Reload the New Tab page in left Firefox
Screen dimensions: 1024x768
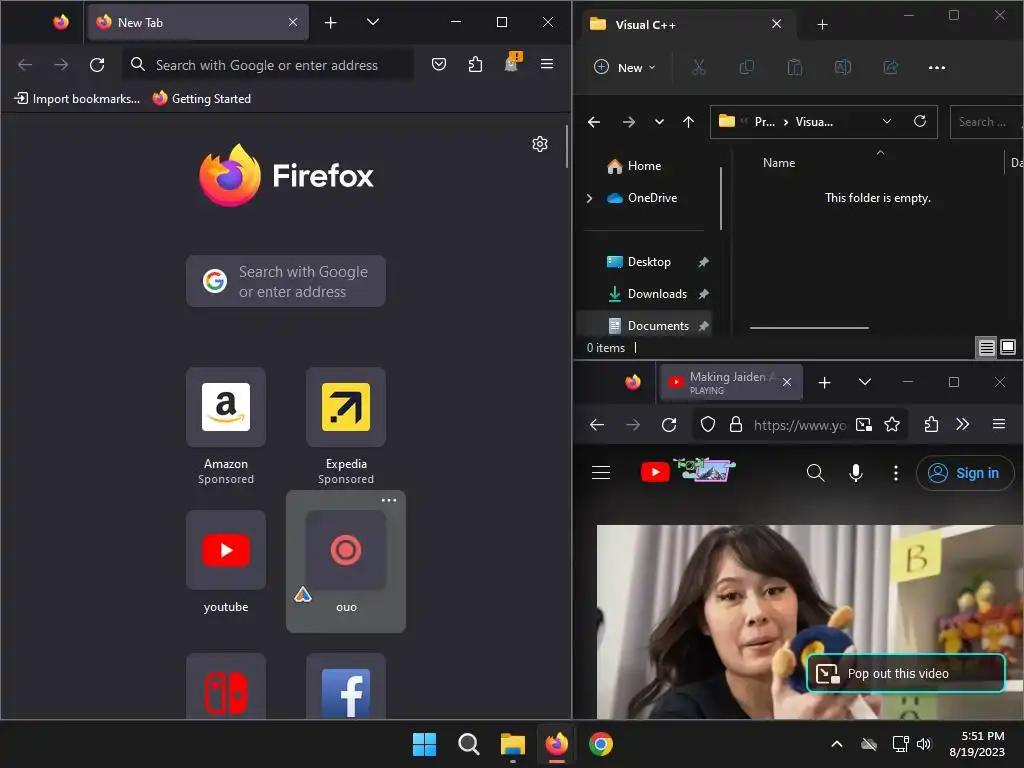[x=97, y=65]
